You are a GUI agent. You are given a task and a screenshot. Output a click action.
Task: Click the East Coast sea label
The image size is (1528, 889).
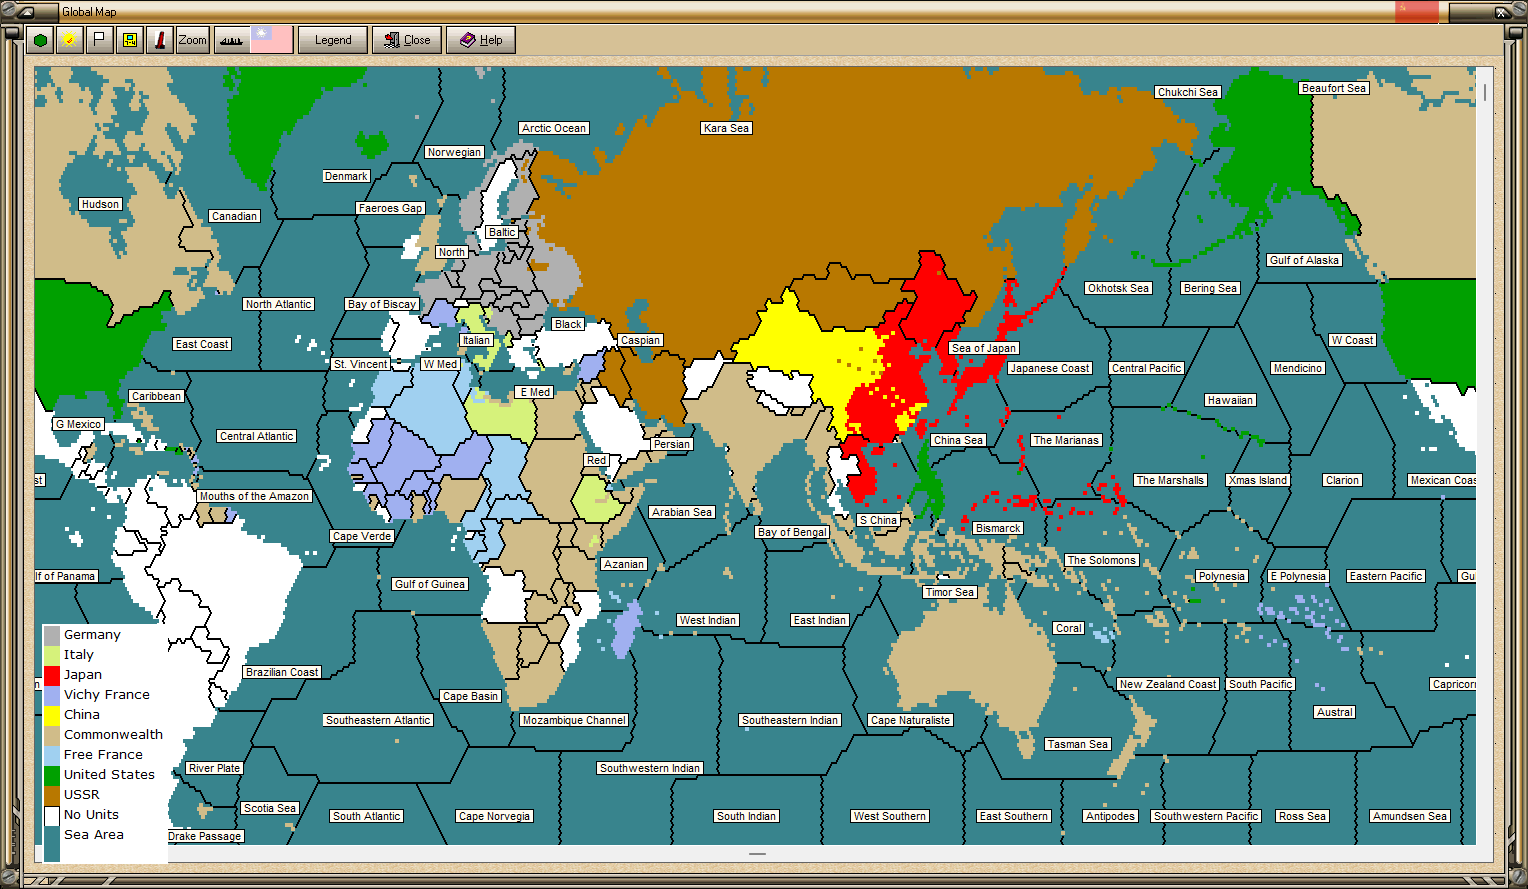tap(202, 344)
